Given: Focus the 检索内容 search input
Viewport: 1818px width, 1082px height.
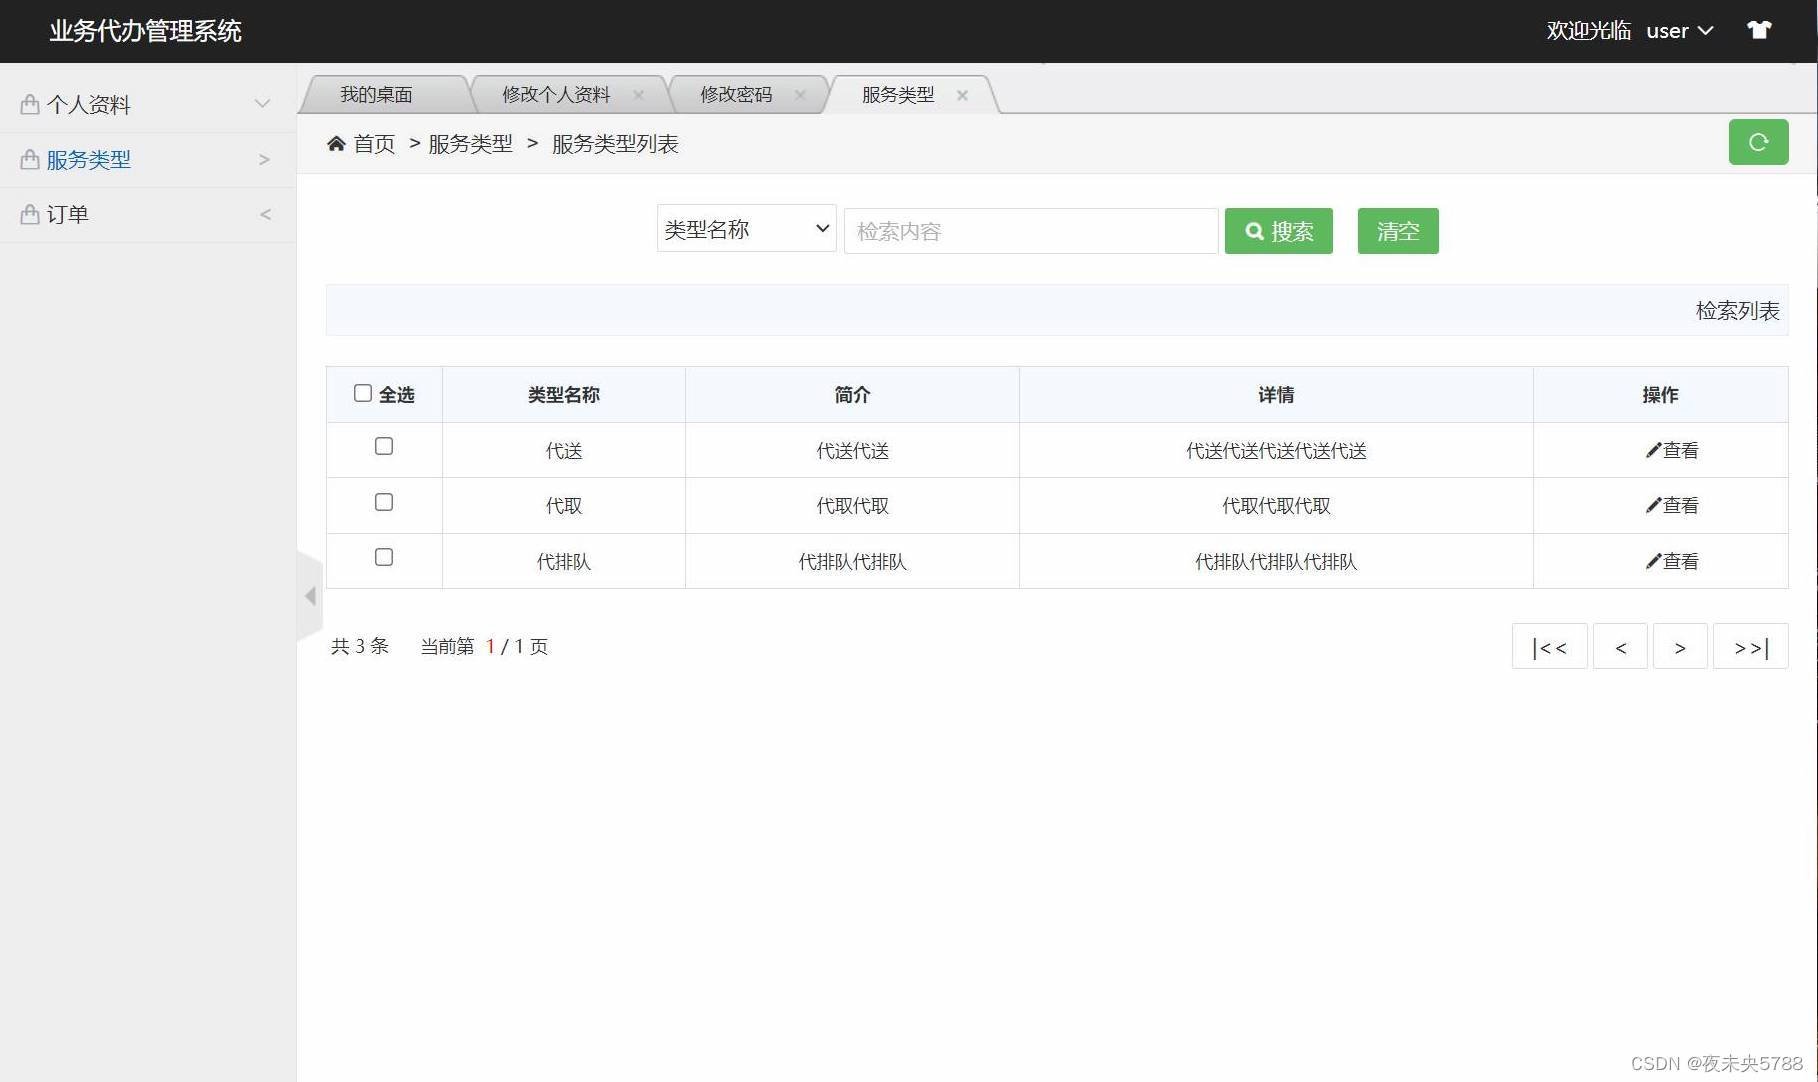Looking at the screenshot, I should click(1031, 231).
